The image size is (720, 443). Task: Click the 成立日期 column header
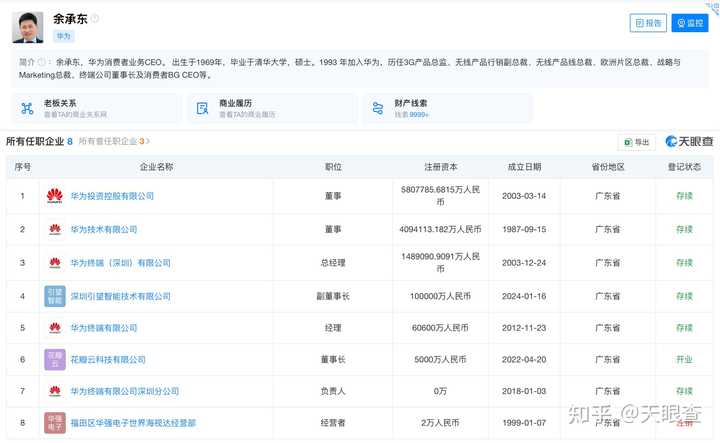(524, 167)
